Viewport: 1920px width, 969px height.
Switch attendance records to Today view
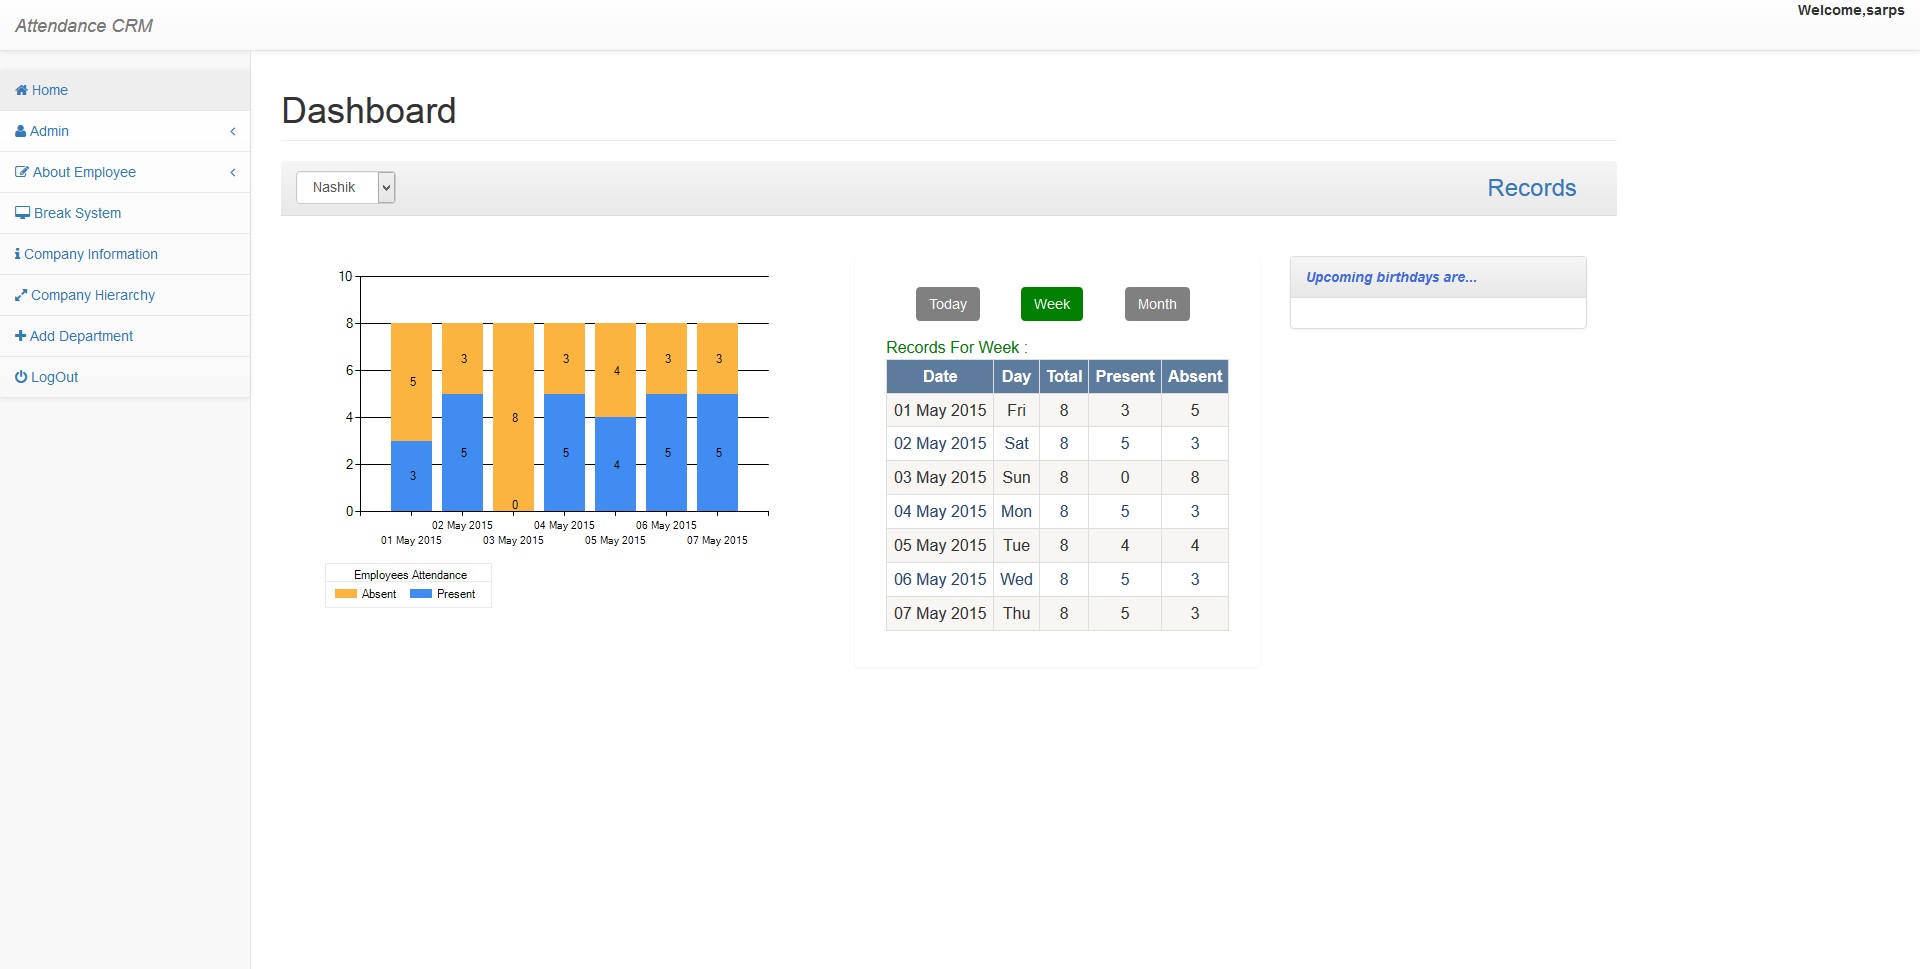[947, 303]
